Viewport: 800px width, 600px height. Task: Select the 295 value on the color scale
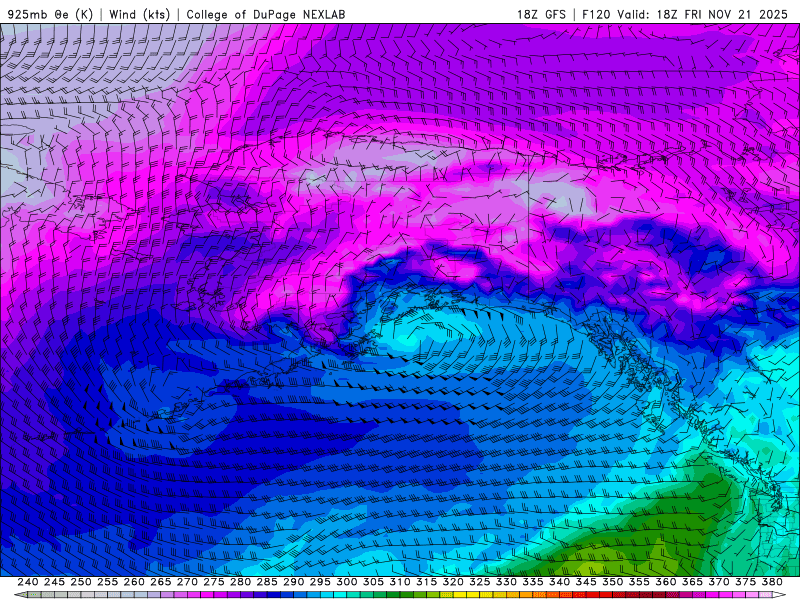tap(320, 582)
